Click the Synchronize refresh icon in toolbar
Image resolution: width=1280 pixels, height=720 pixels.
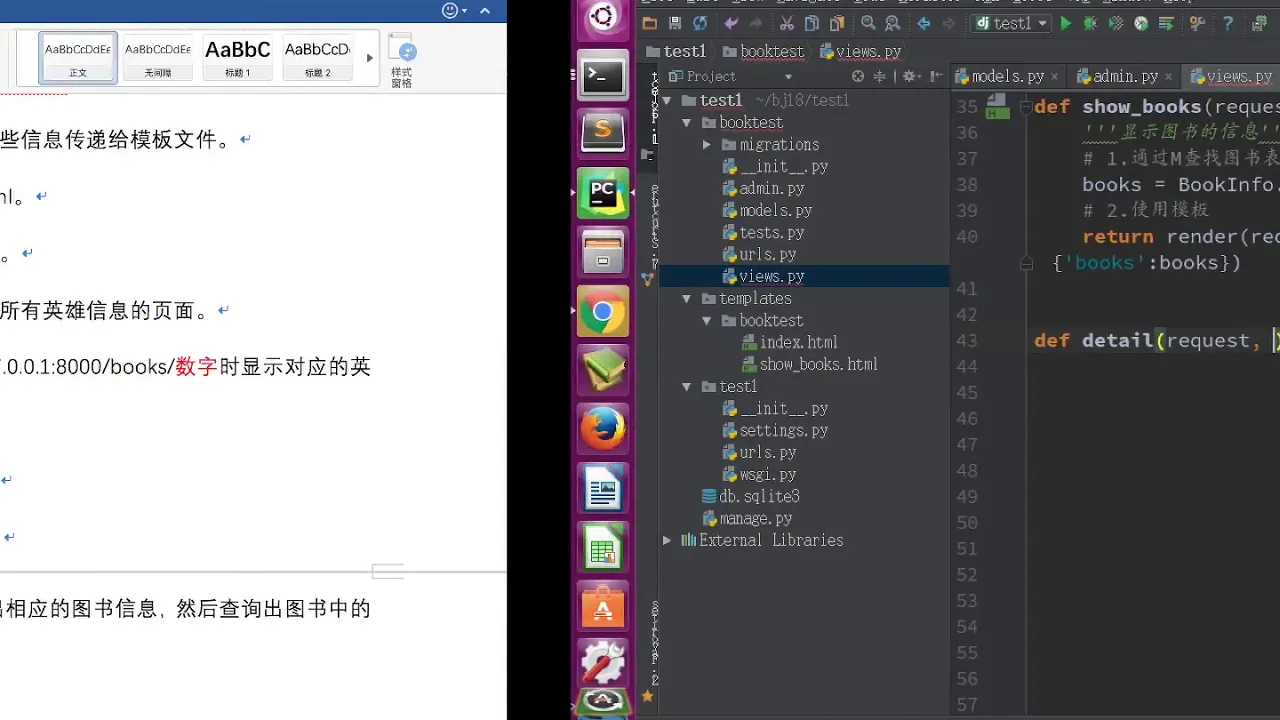point(700,23)
